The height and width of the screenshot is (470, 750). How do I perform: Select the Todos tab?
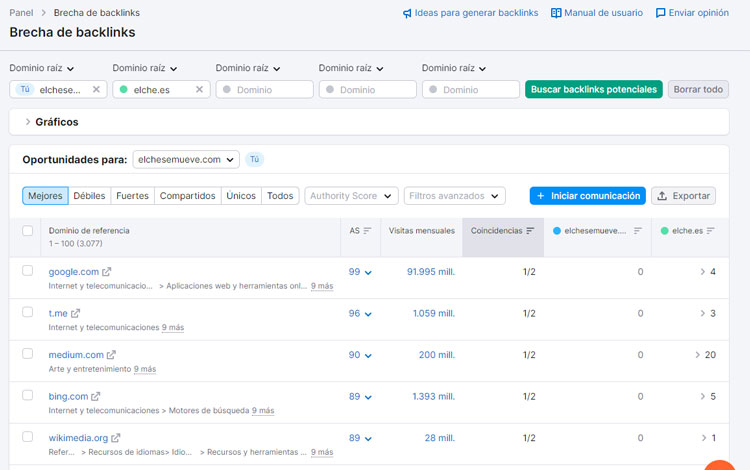tap(280, 196)
